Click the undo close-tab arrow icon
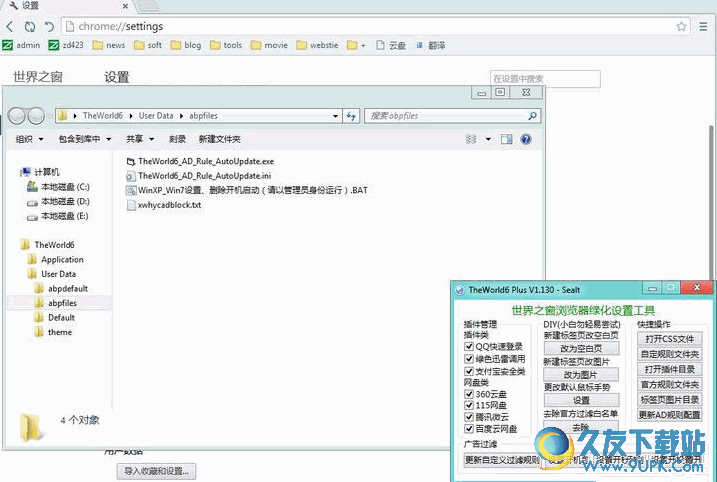 [49, 27]
